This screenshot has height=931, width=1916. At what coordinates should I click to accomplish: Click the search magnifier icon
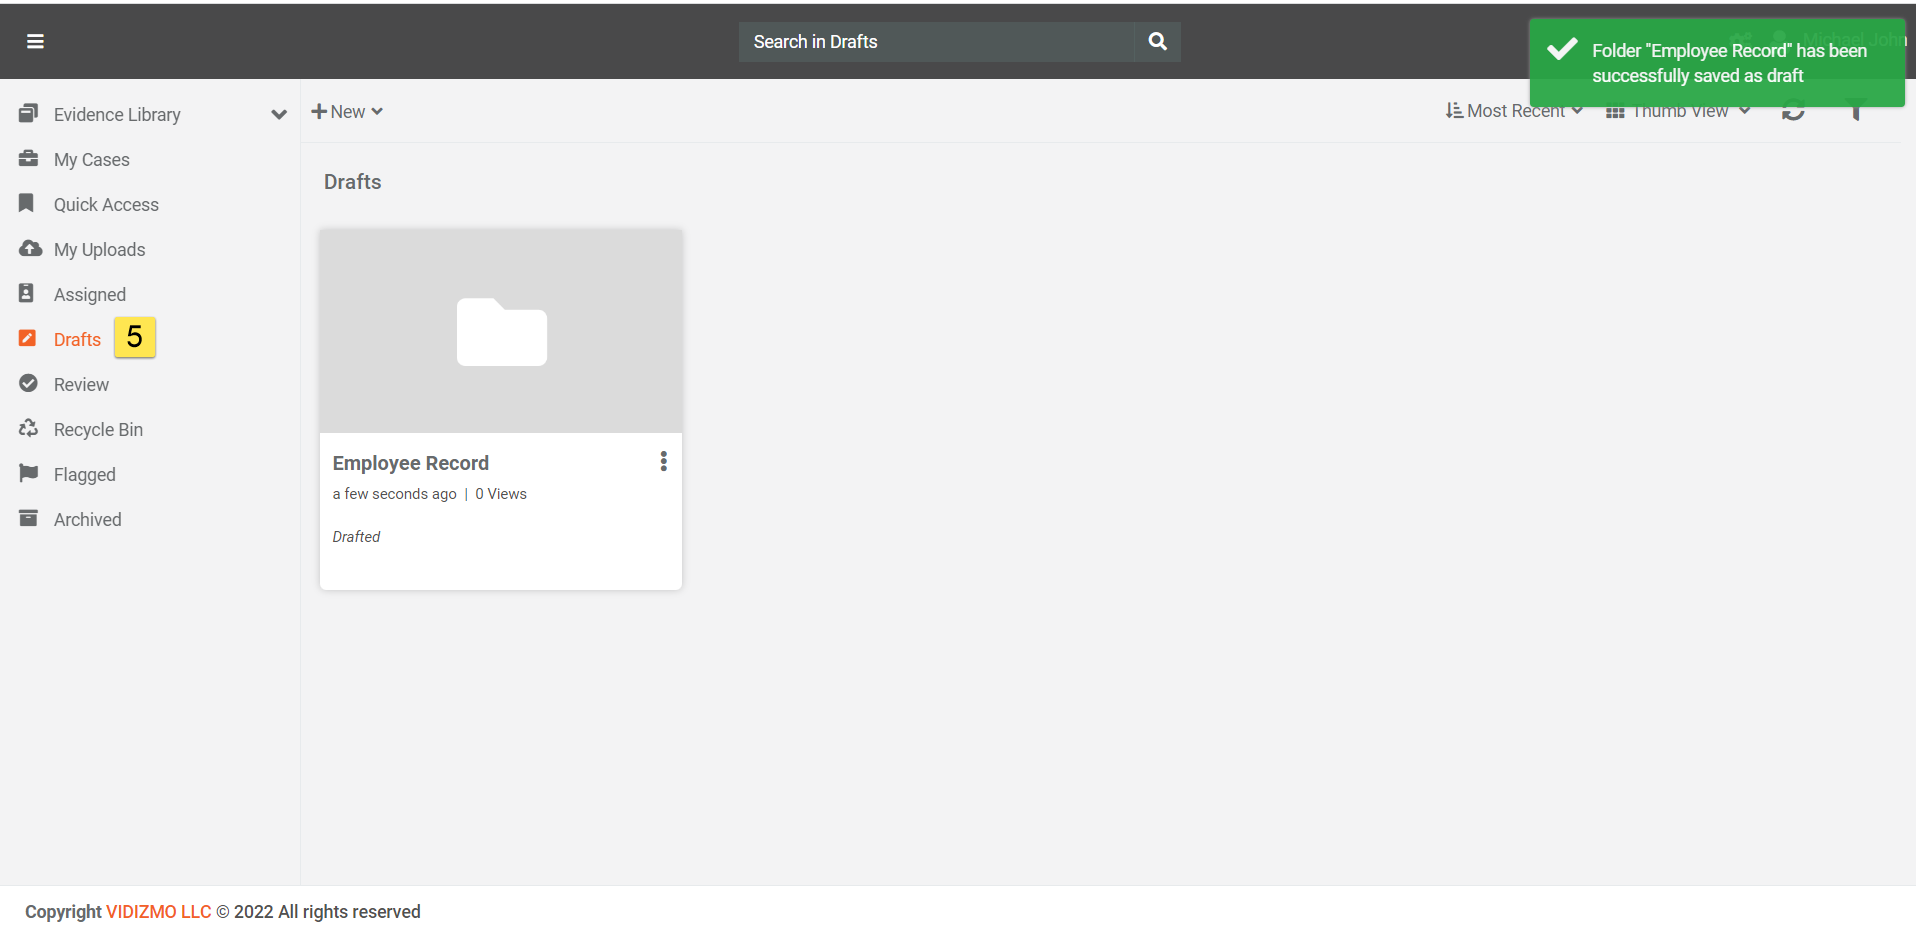pos(1157,41)
